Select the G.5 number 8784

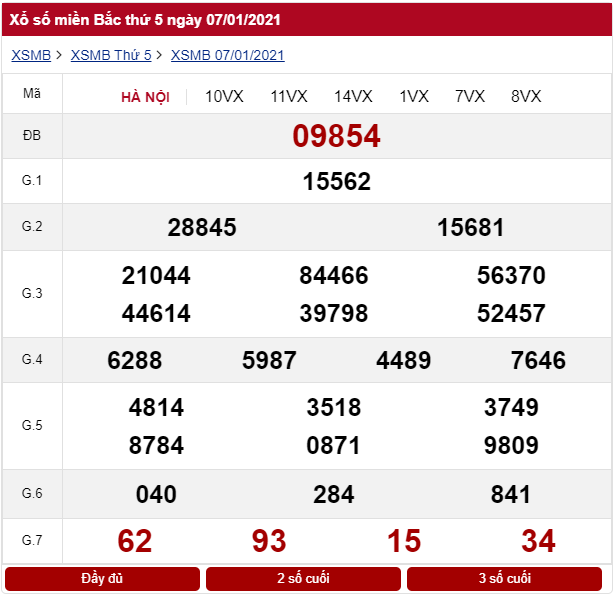(x=156, y=445)
